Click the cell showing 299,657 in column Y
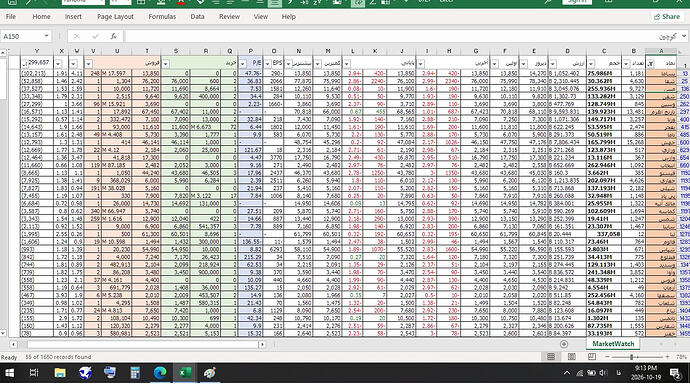Image resolution: width=690 pixels, height=386 pixels. 37,63
